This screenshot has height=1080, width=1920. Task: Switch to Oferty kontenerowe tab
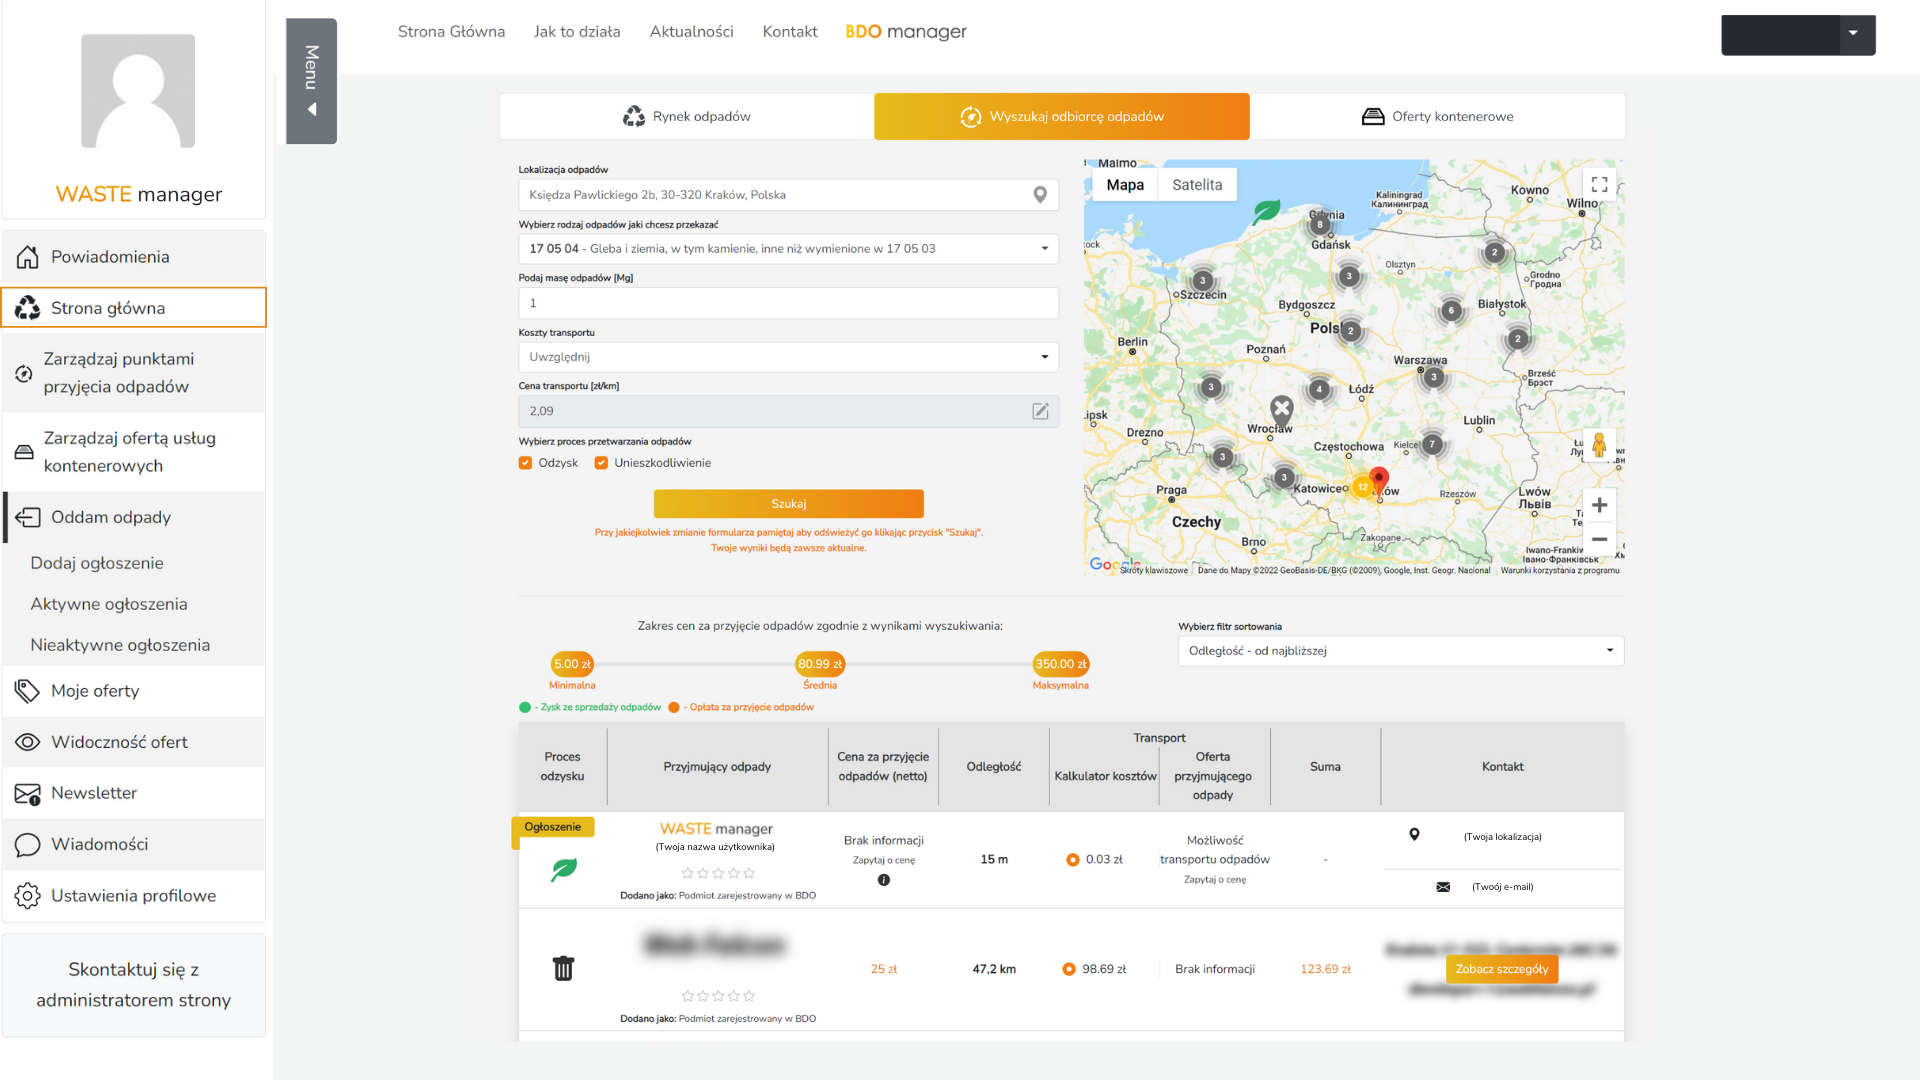1437,117
